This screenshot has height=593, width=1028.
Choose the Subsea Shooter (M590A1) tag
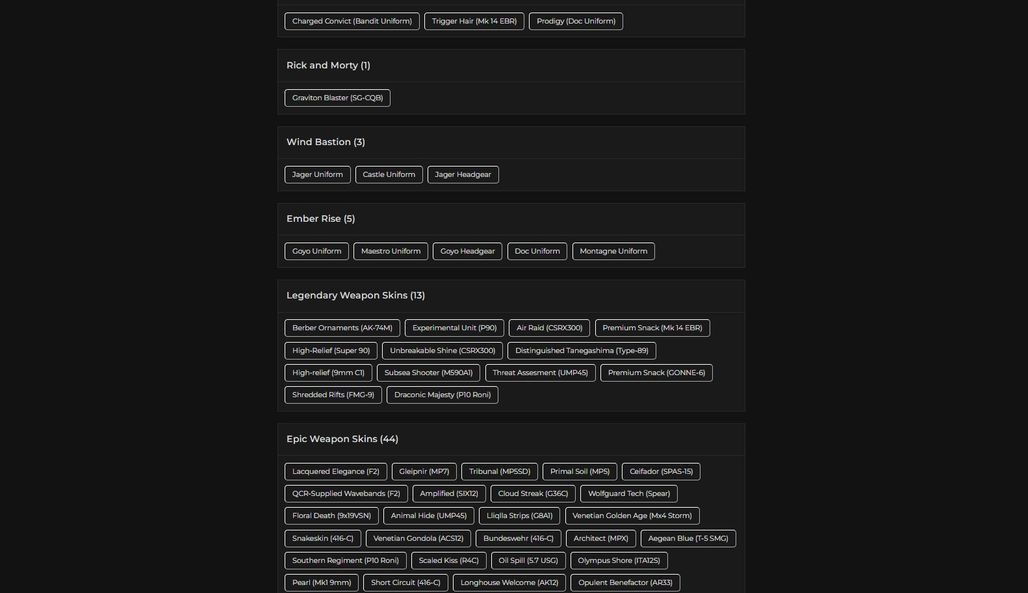coord(429,373)
